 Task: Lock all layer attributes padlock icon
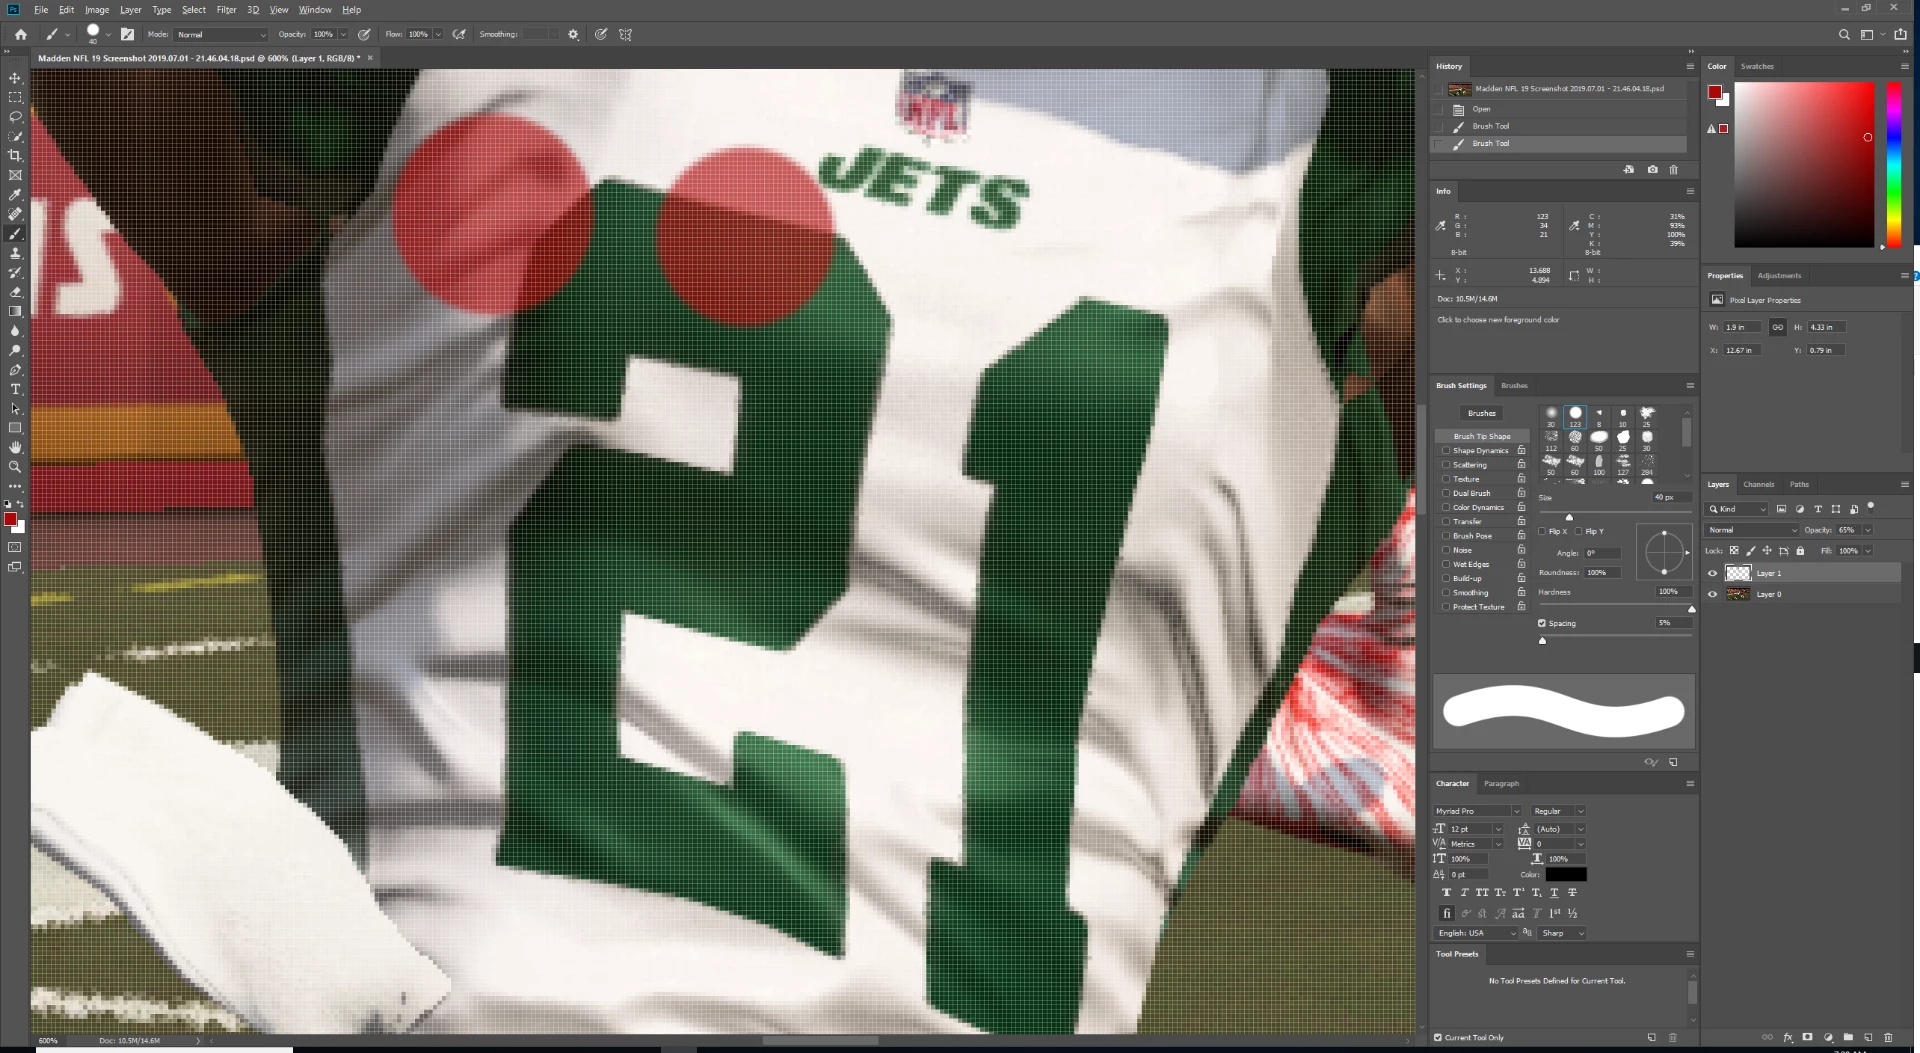pos(1800,551)
